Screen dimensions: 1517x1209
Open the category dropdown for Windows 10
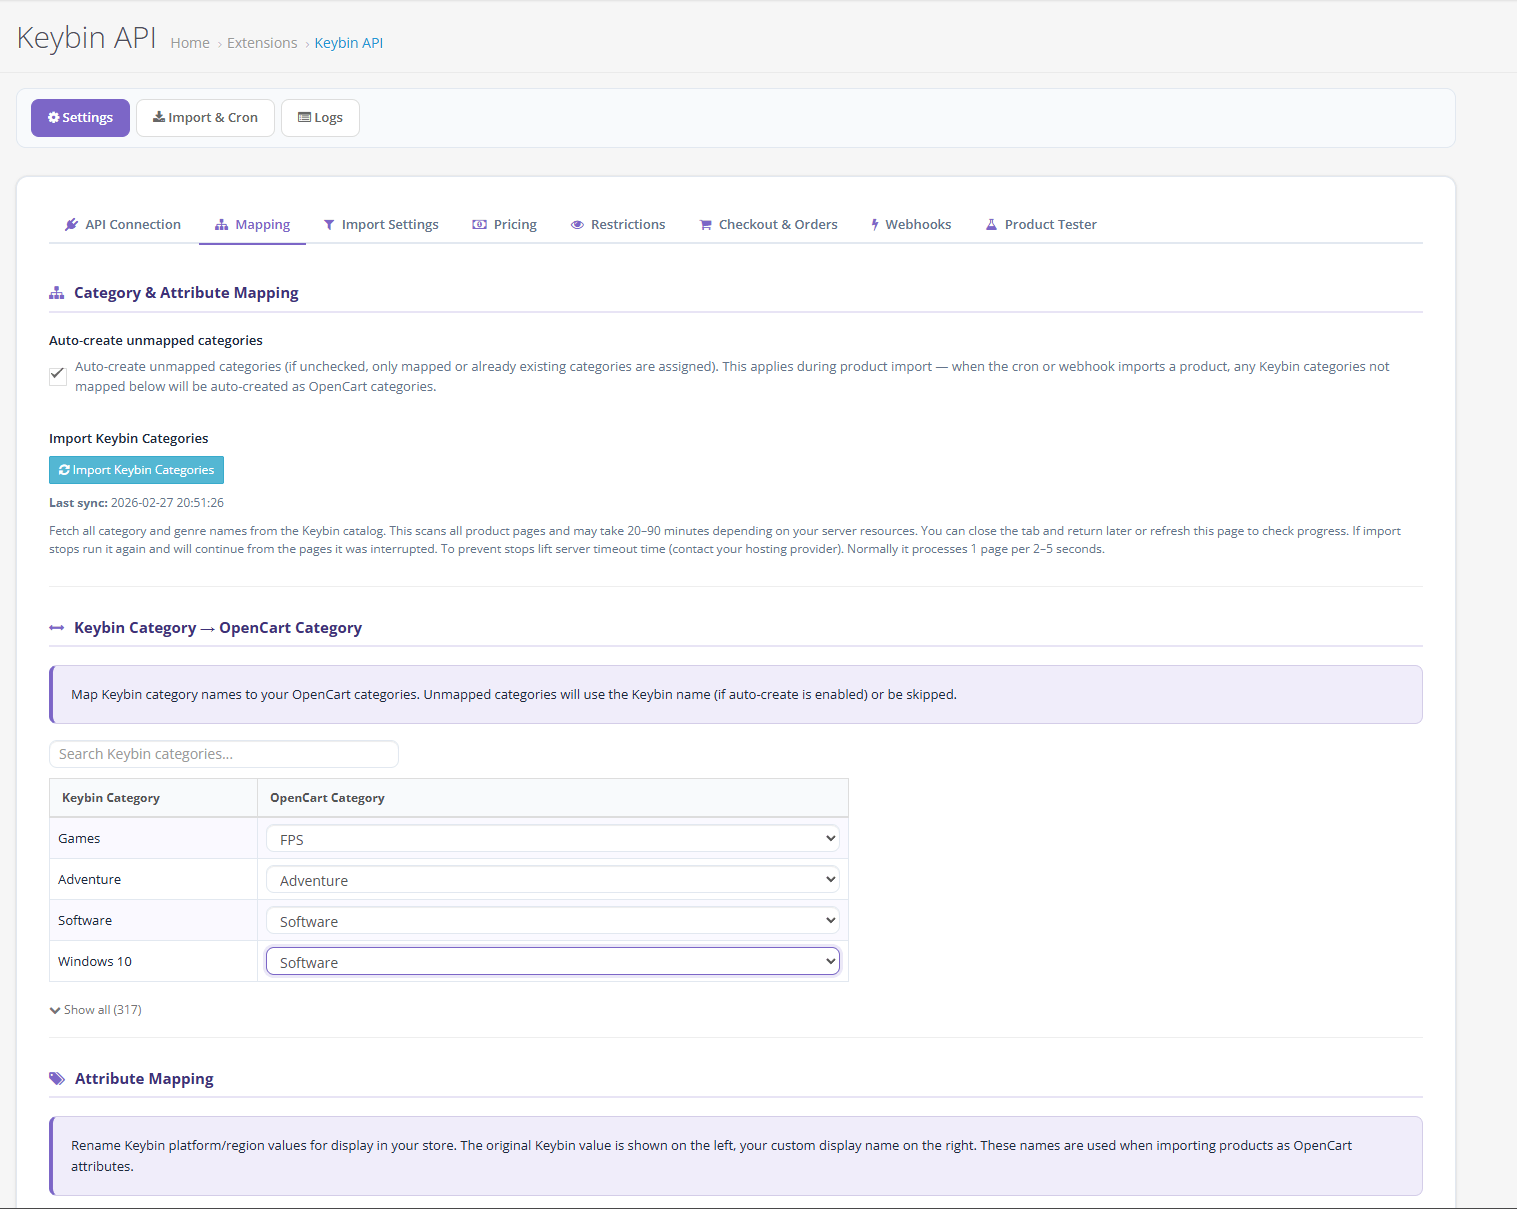[552, 962]
